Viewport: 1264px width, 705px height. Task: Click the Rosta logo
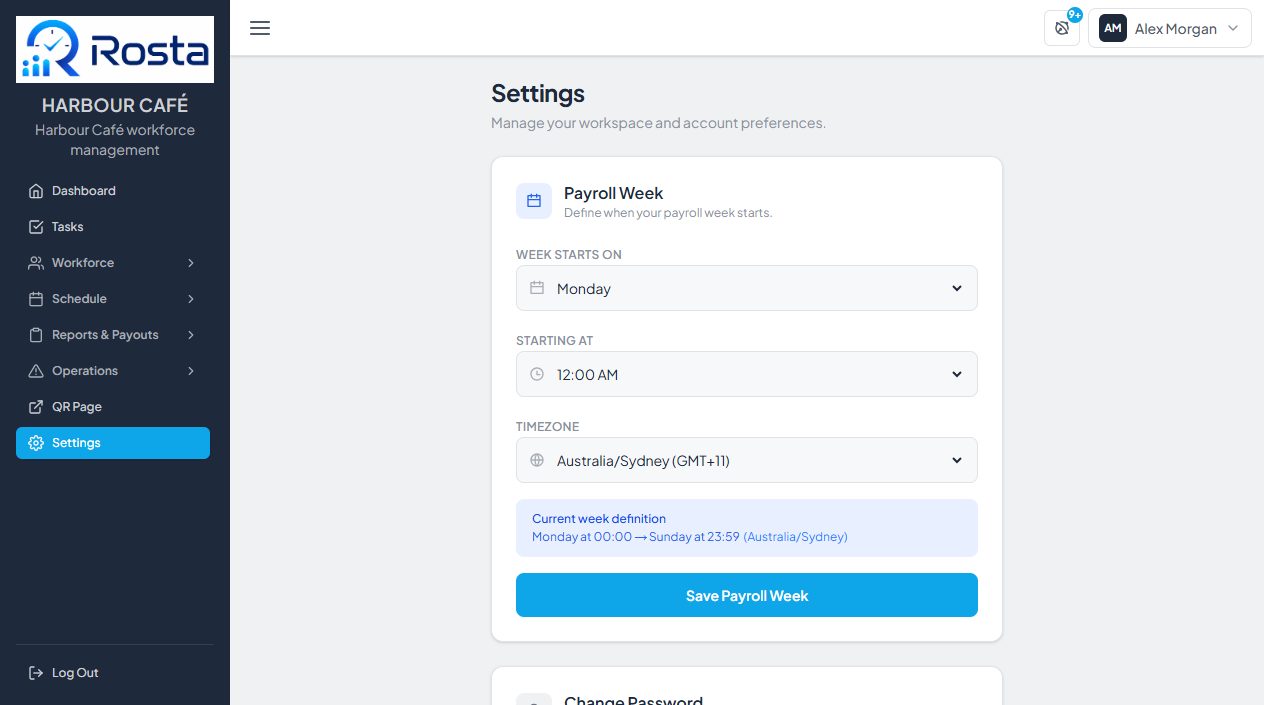click(x=115, y=49)
